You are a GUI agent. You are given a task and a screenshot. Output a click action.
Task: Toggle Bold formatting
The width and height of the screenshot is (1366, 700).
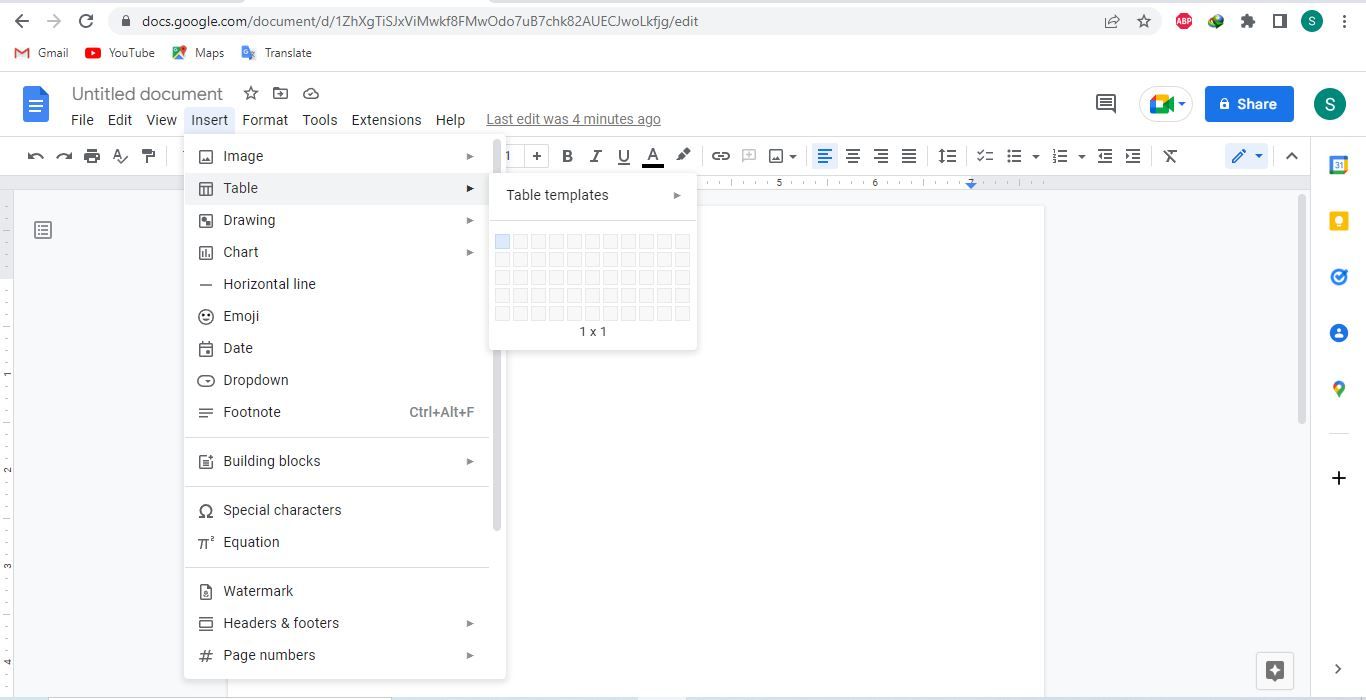(567, 156)
